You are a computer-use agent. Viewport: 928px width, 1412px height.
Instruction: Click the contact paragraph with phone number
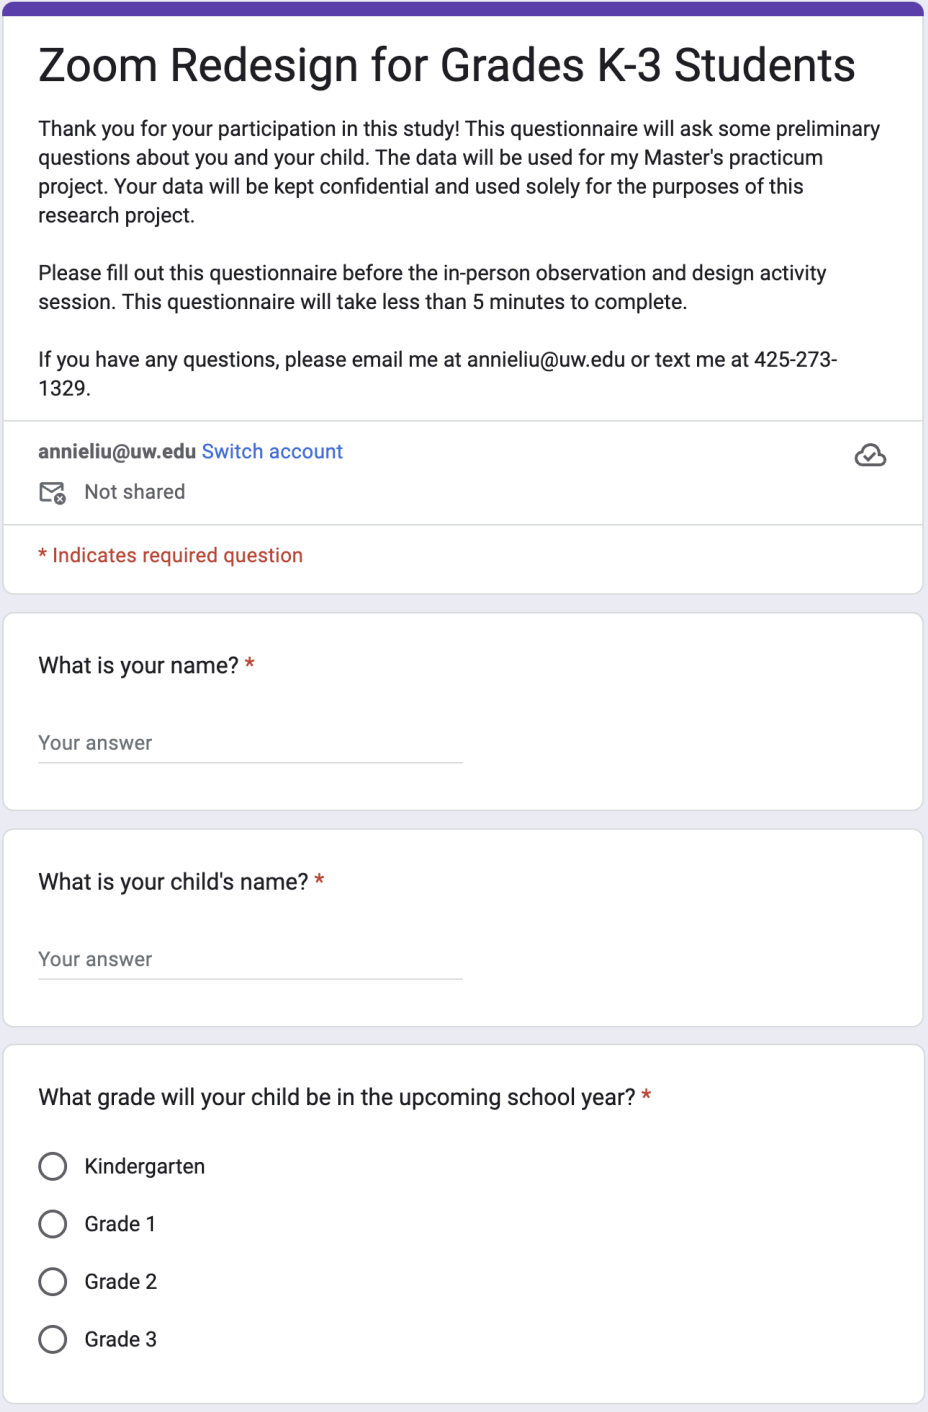coord(437,373)
